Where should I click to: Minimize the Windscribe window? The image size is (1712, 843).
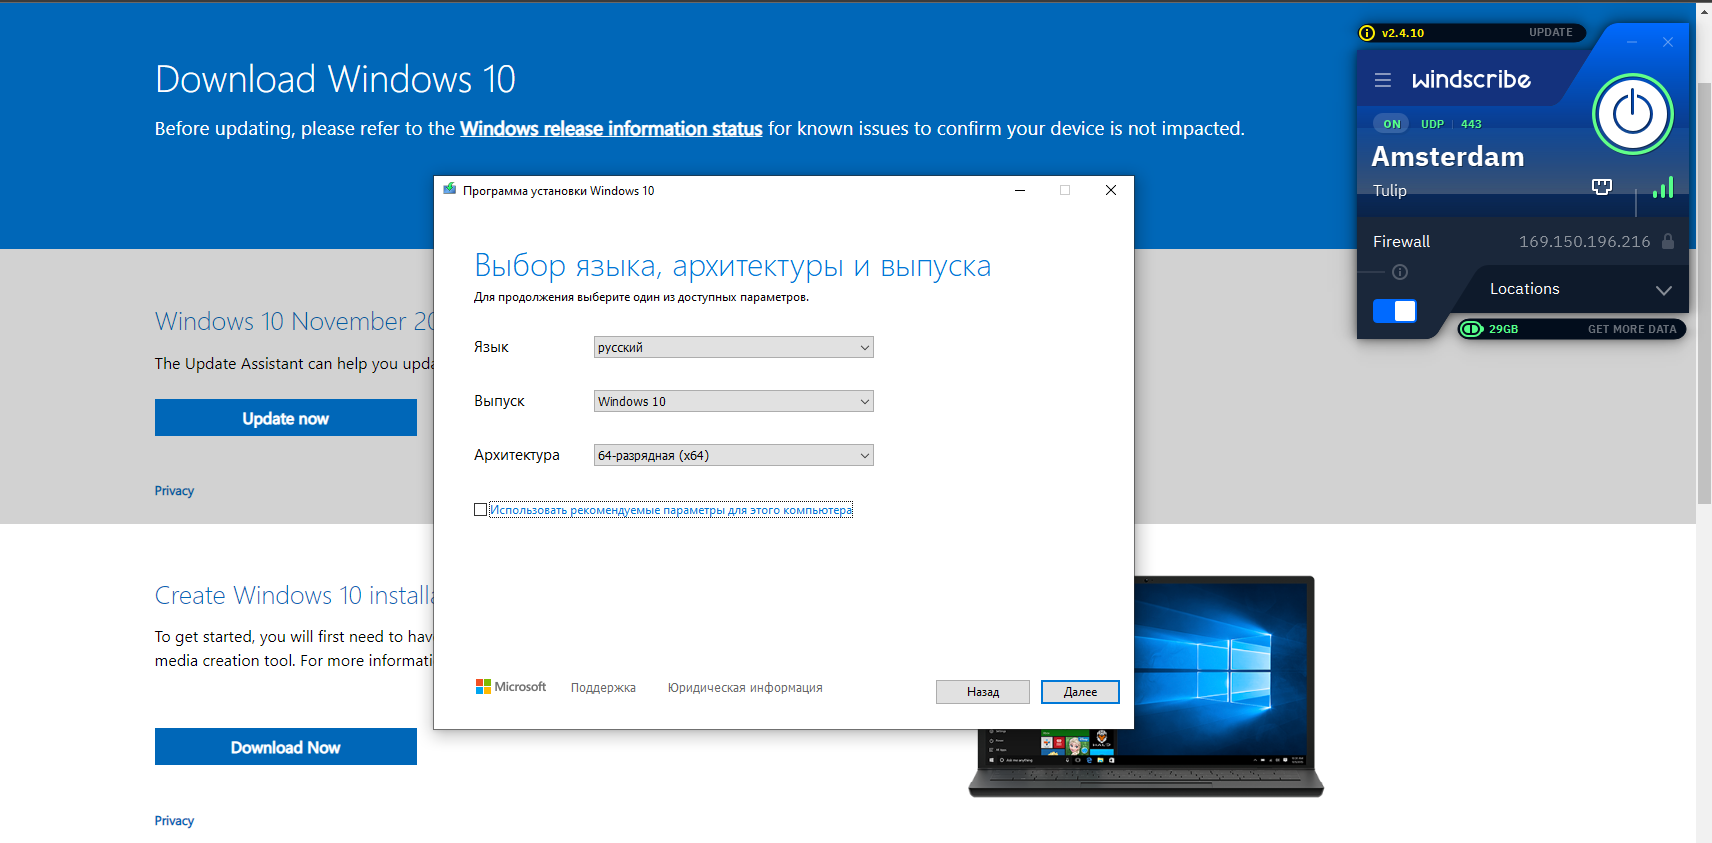(x=1632, y=42)
